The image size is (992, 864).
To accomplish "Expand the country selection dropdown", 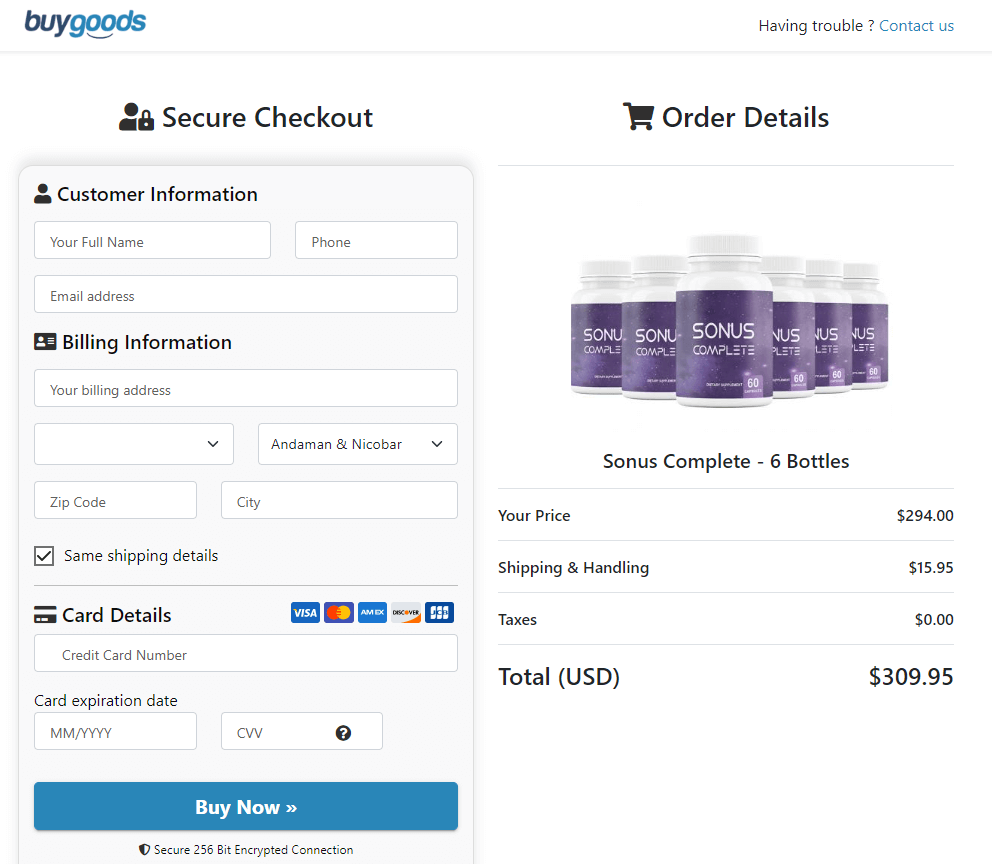I will (133, 443).
